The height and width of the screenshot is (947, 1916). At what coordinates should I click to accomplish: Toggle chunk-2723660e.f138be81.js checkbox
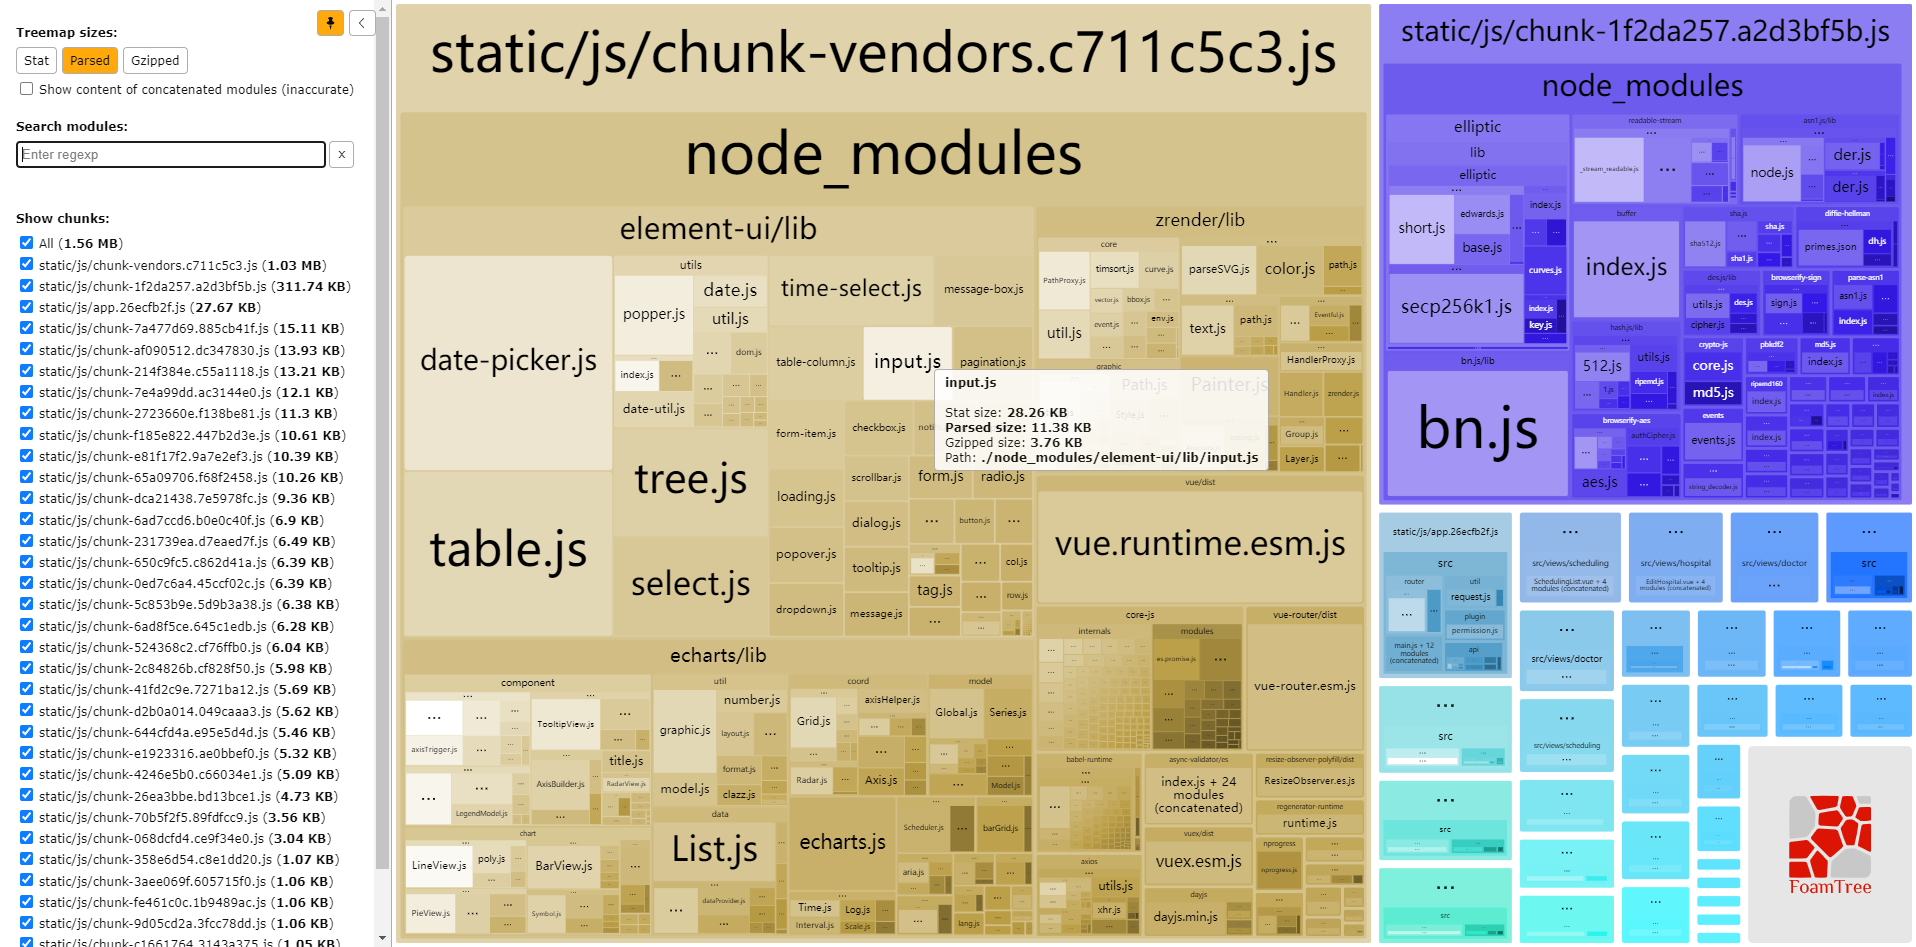pos(27,413)
